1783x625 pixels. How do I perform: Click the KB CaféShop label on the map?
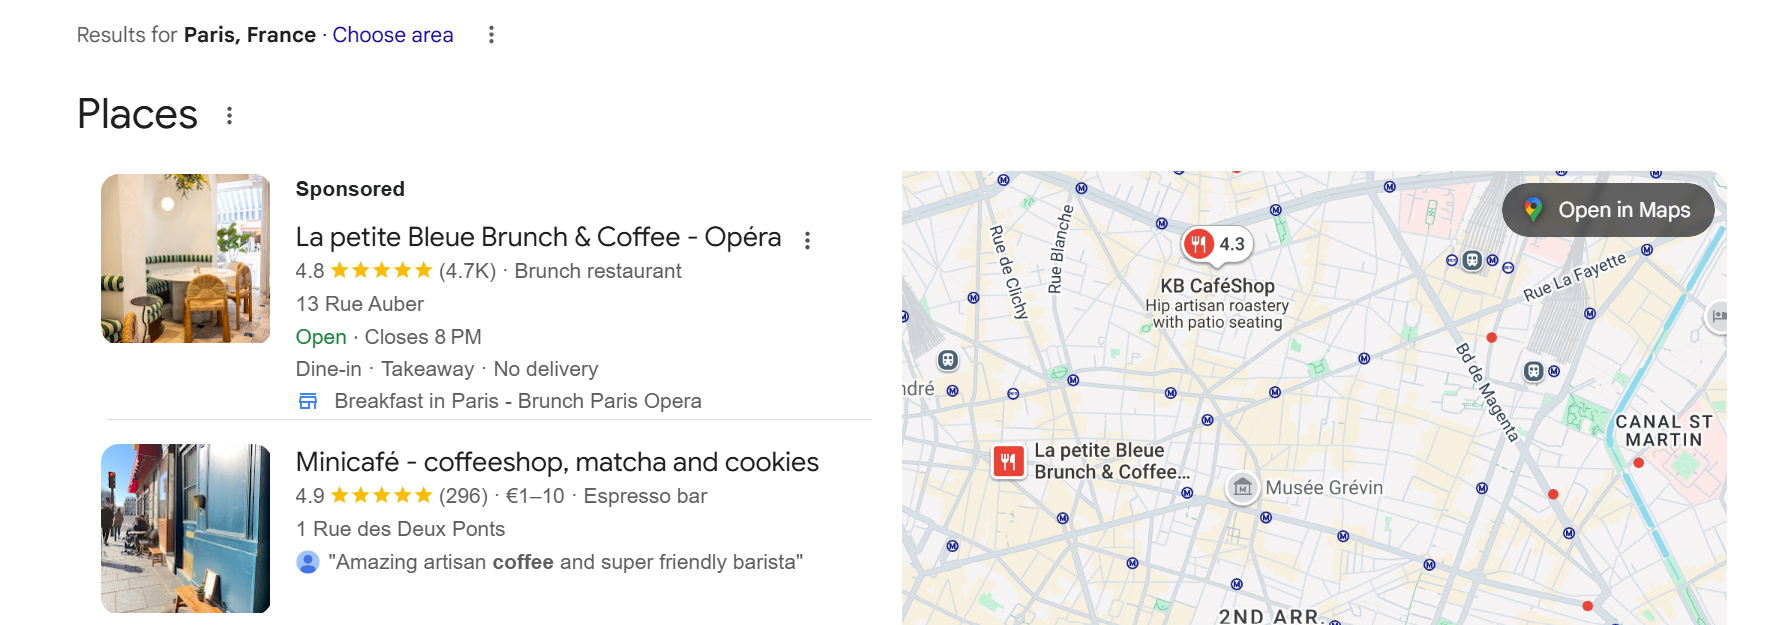(1217, 286)
